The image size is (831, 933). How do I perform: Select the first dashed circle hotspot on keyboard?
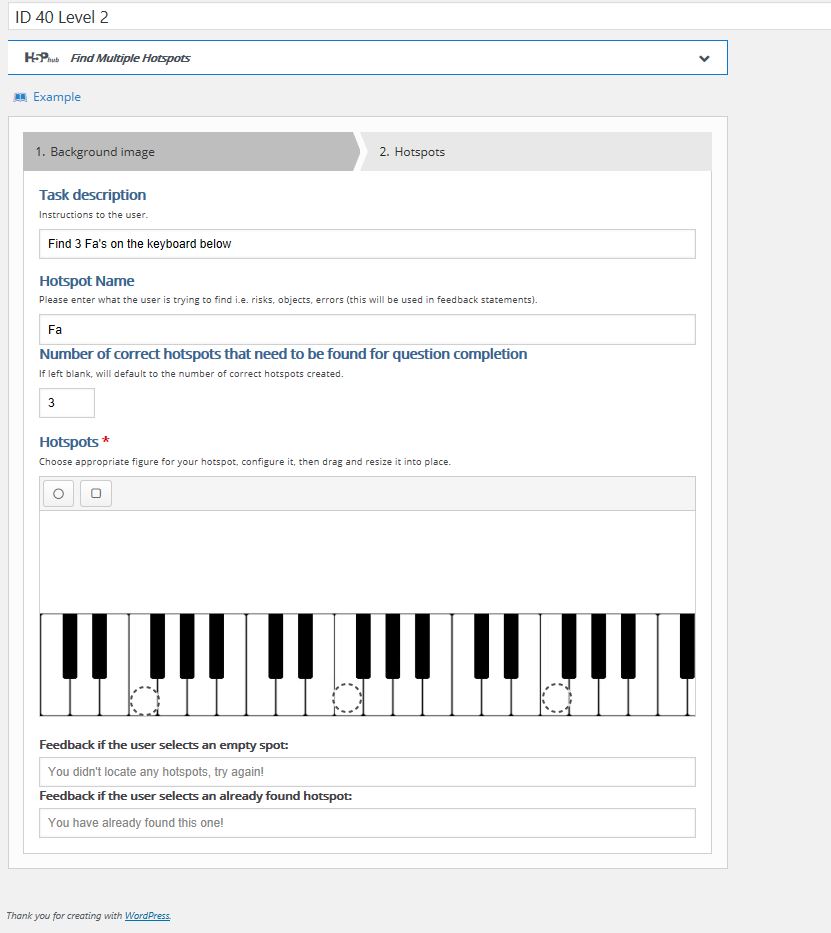click(145, 700)
